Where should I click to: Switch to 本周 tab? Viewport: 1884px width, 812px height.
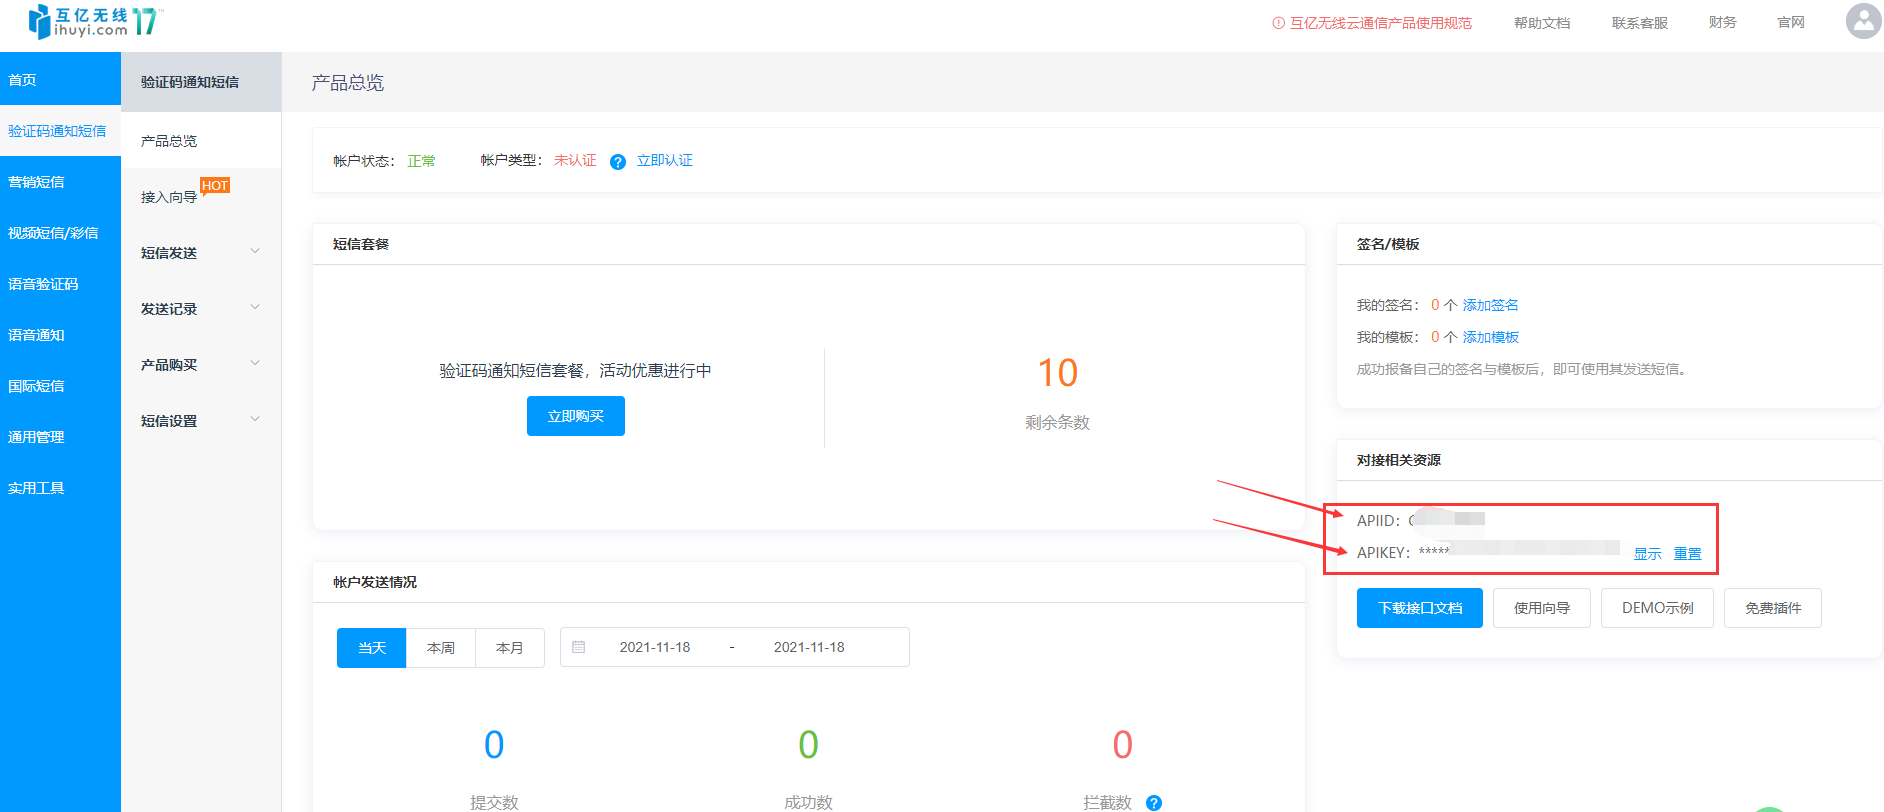(x=441, y=648)
